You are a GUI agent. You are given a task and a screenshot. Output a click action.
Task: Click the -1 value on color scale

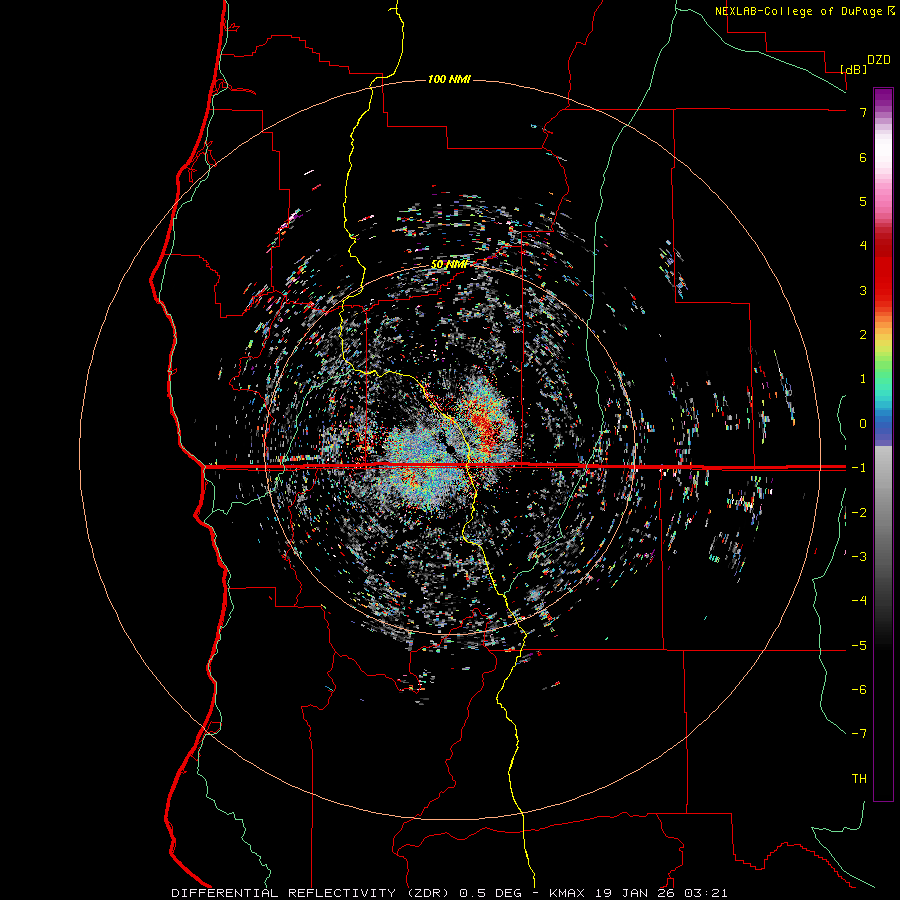coord(859,468)
